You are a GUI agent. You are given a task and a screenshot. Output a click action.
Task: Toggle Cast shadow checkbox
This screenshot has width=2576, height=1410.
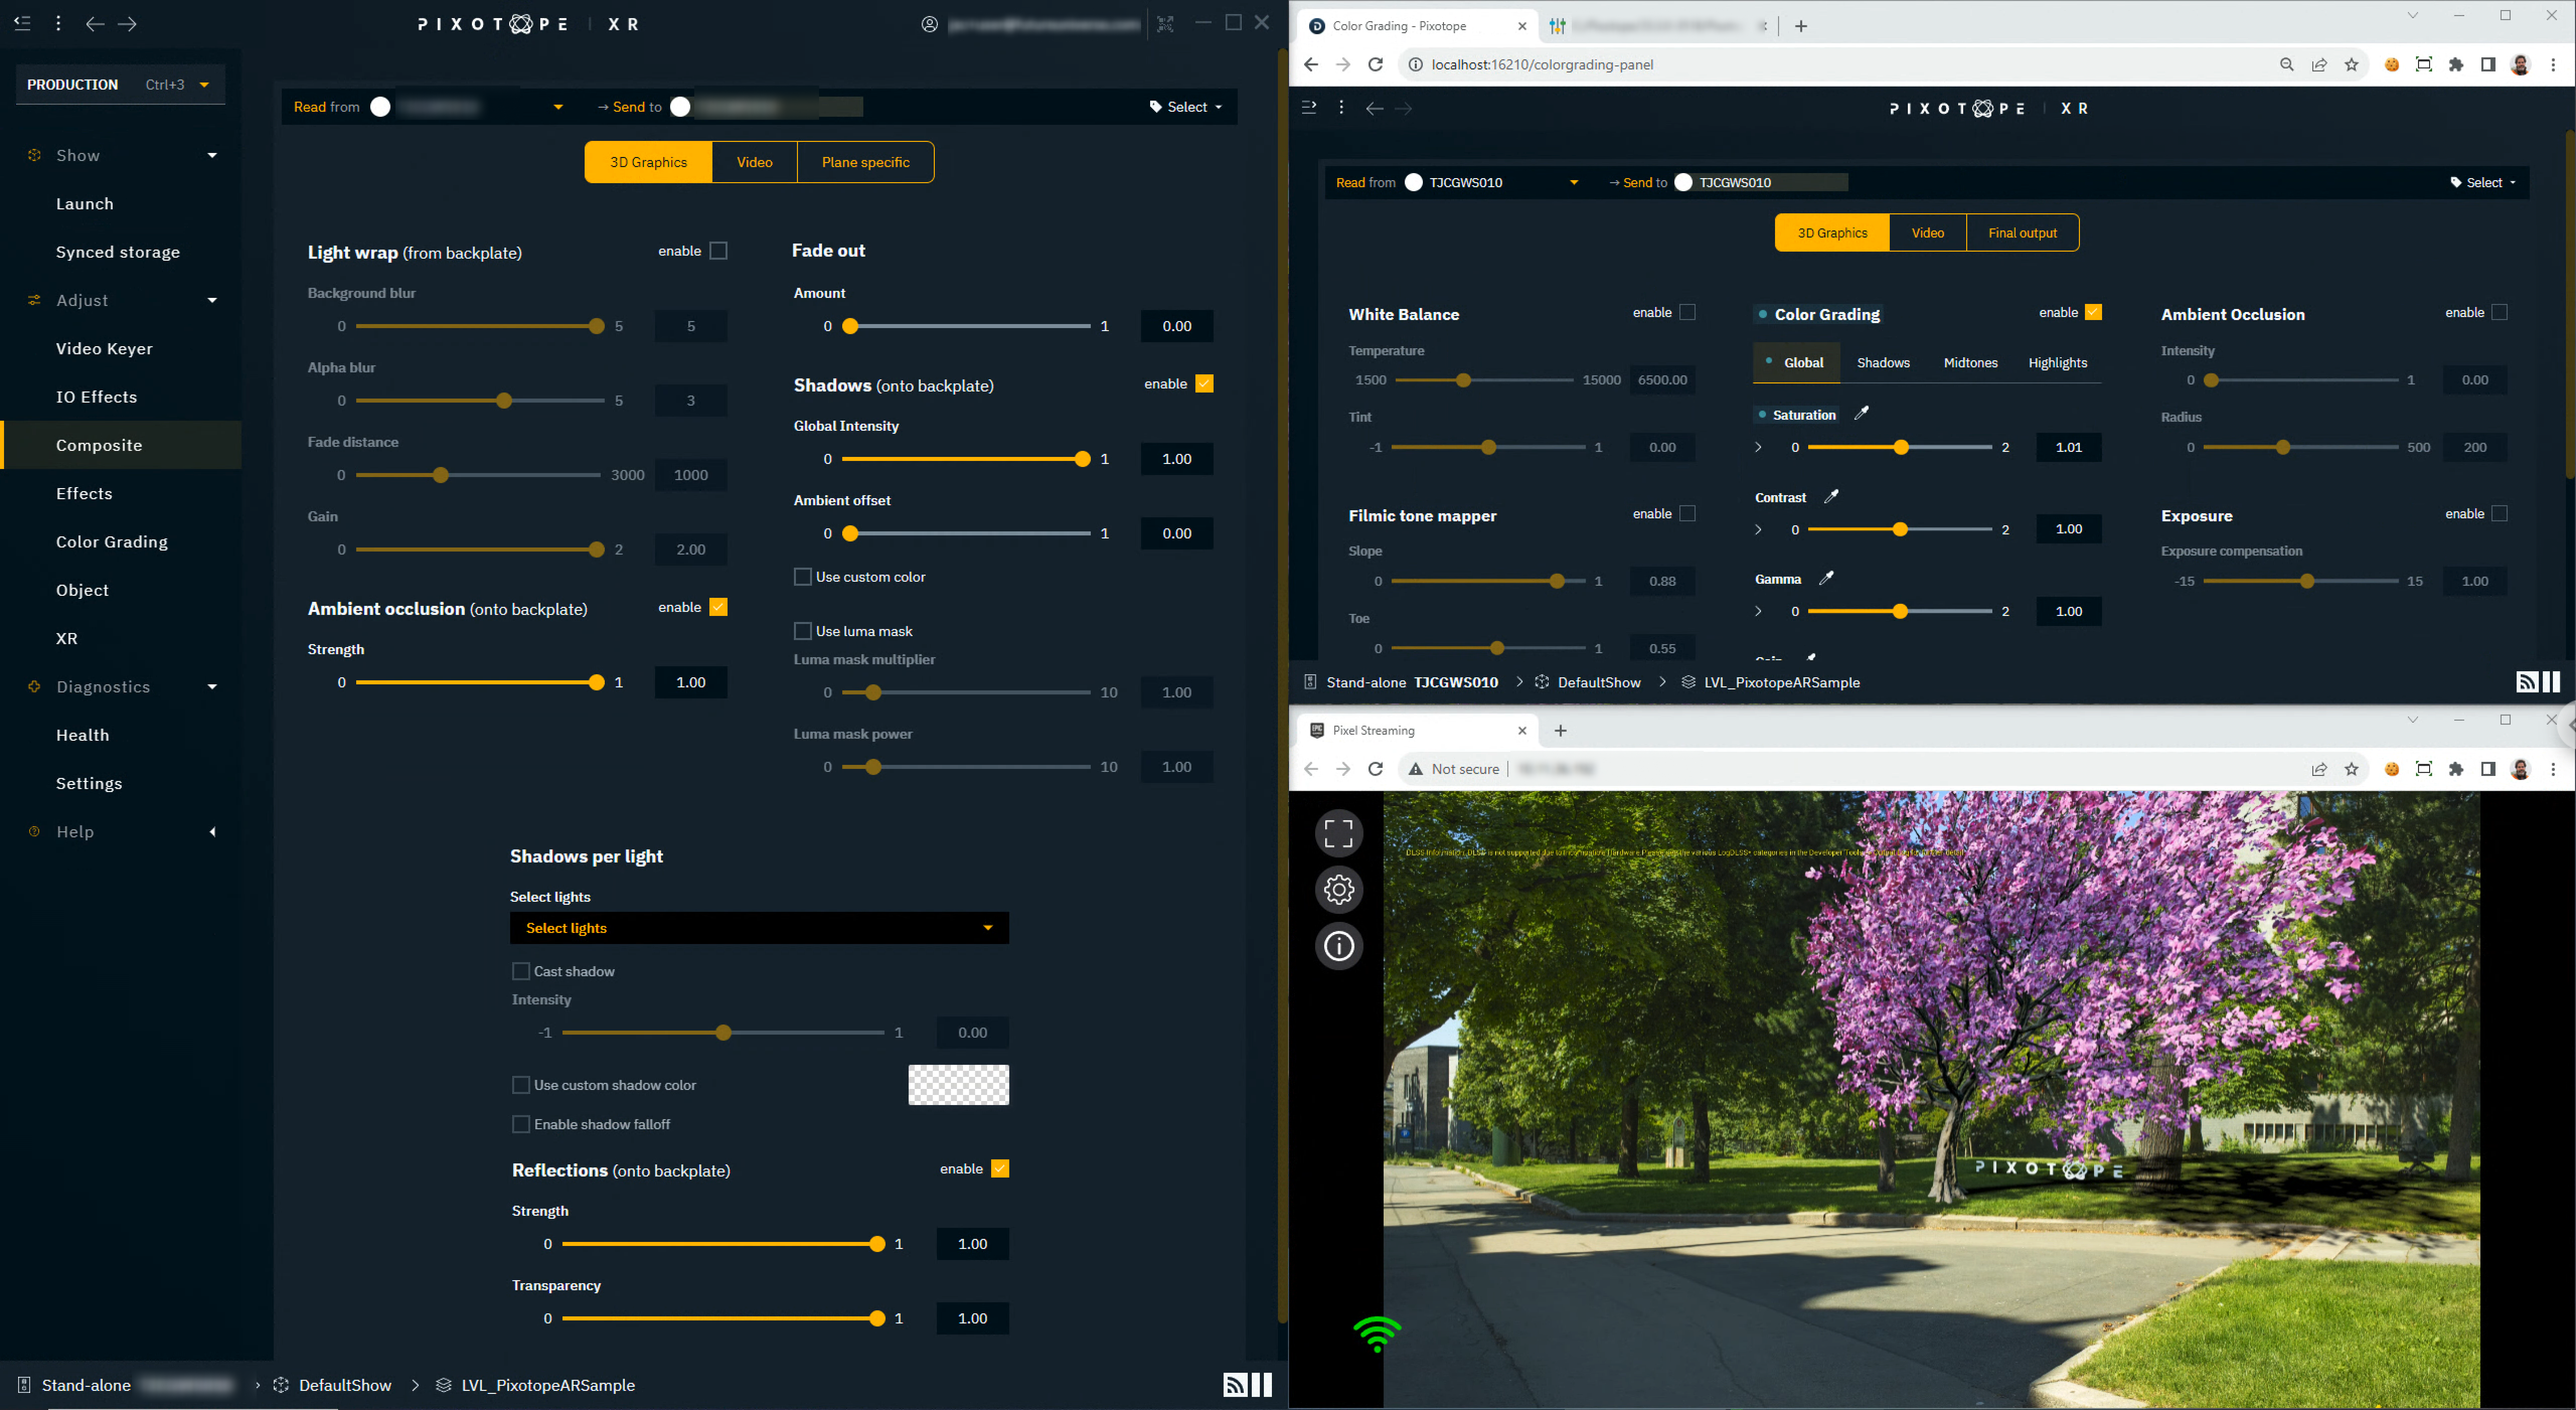pyautogui.click(x=521, y=971)
